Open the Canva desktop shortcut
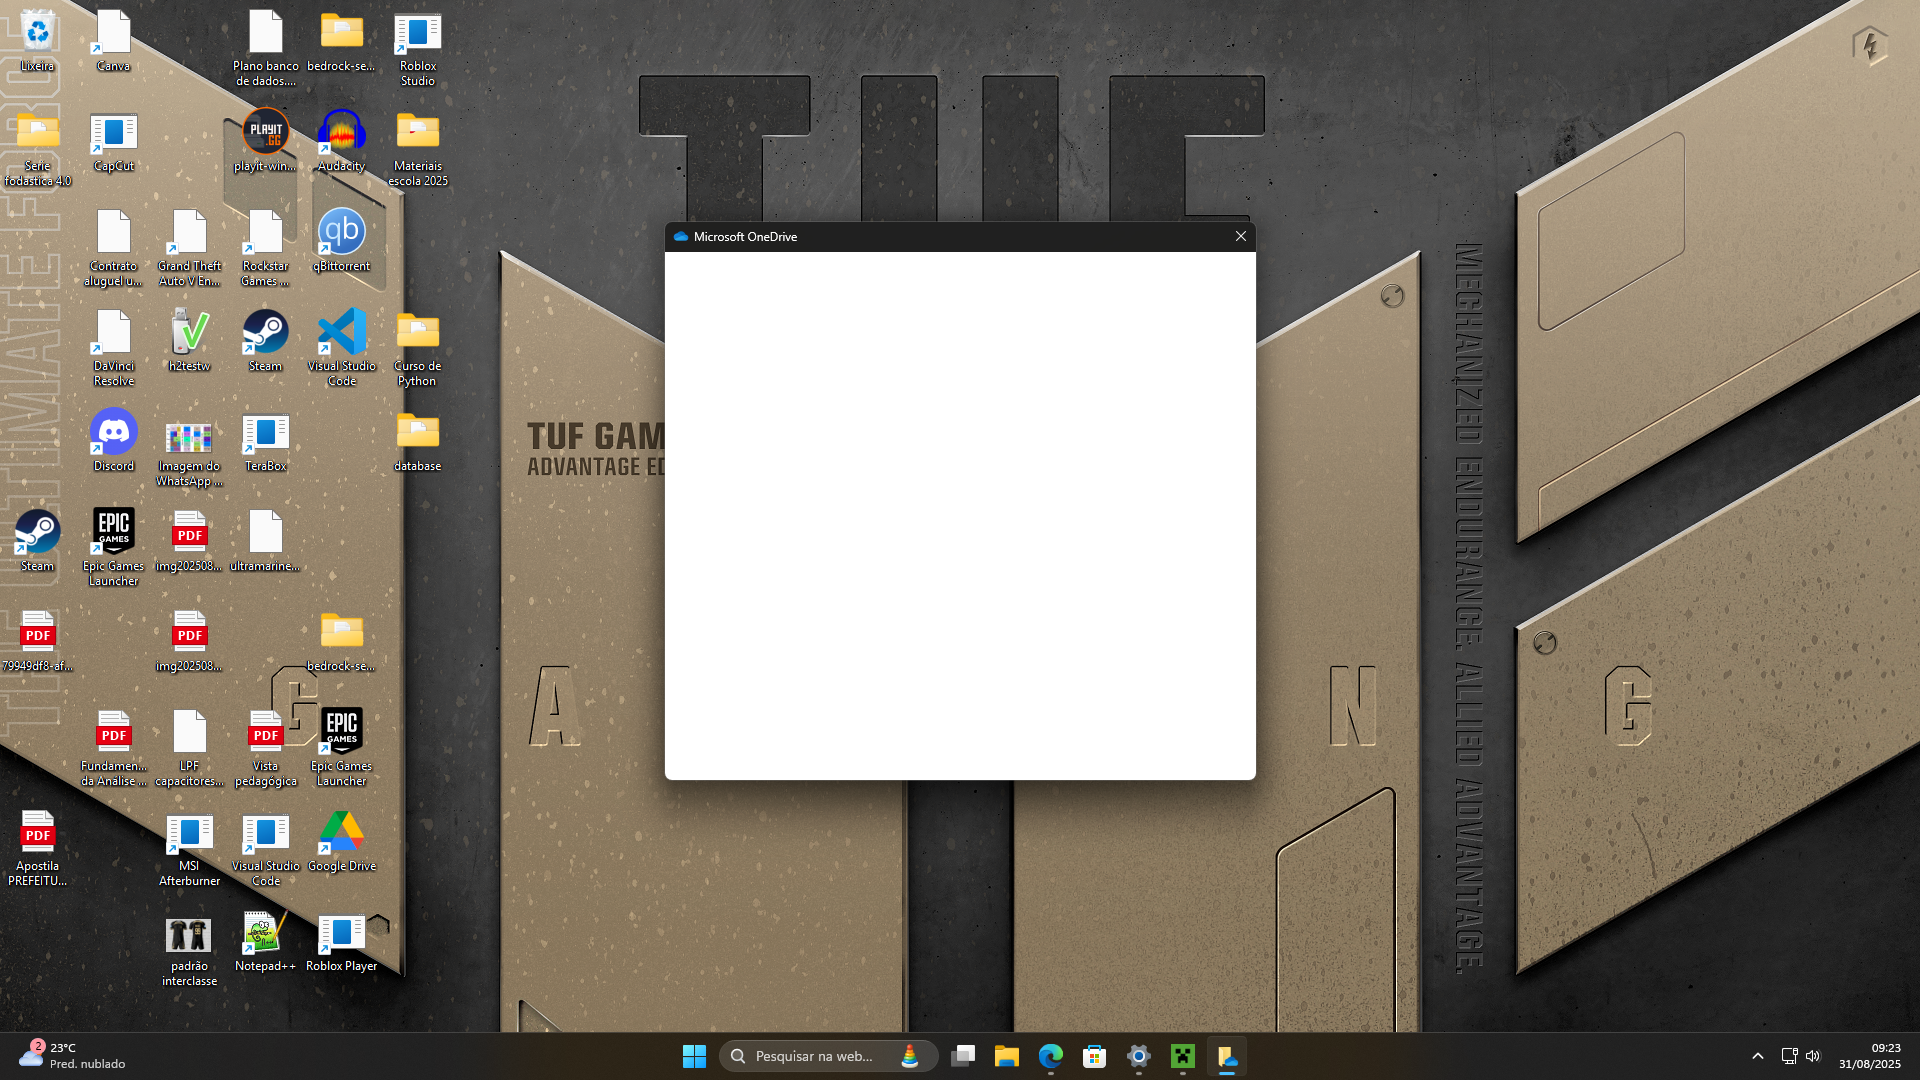 click(113, 42)
